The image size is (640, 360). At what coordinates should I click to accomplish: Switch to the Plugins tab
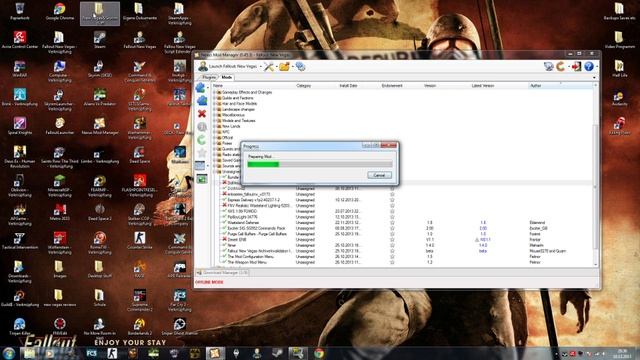click(x=209, y=77)
